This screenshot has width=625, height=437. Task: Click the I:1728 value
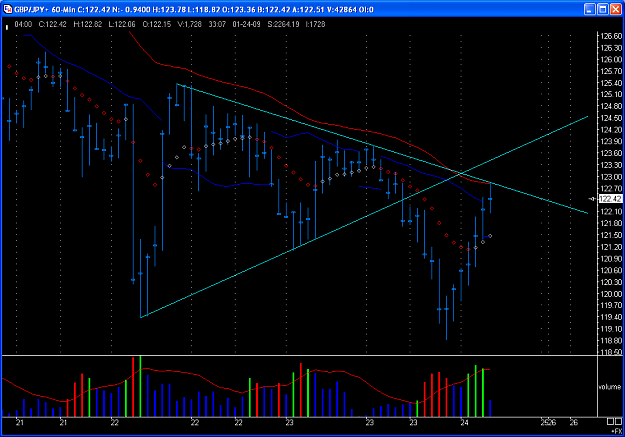315,24
